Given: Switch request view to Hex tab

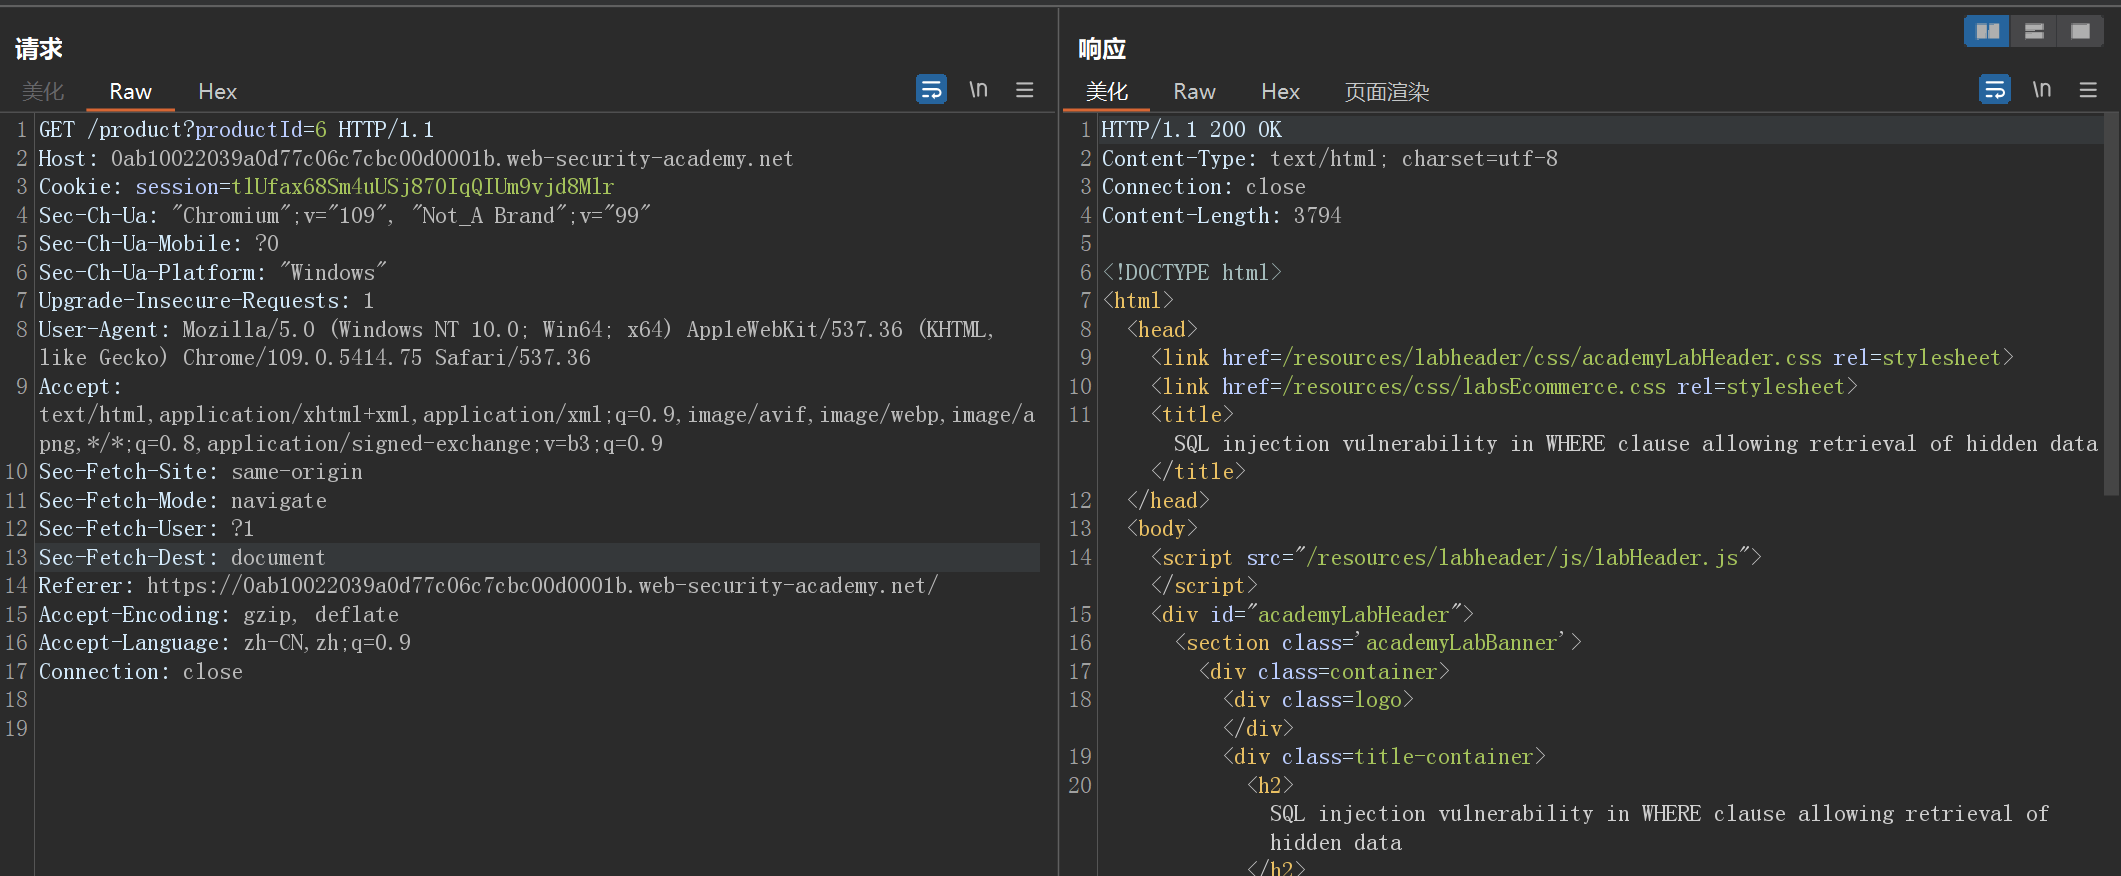Looking at the screenshot, I should tap(217, 92).
